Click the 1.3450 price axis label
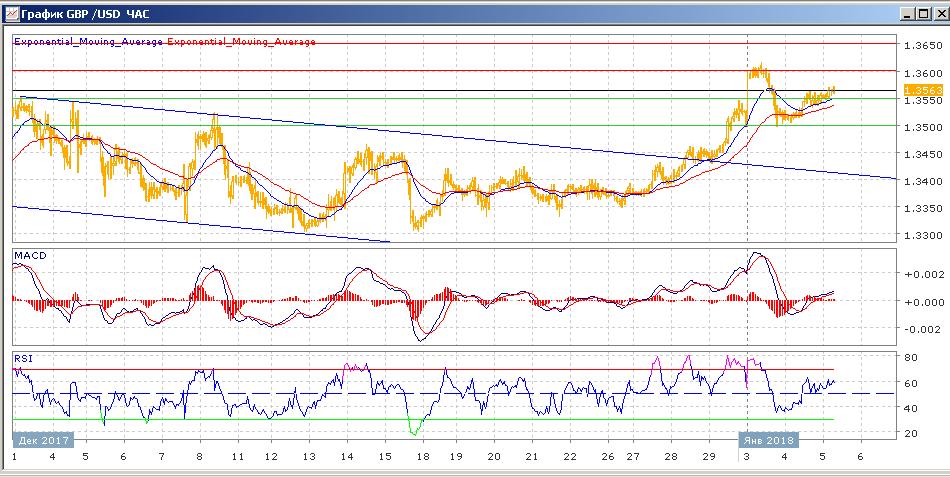The width and height of the screenshot is (950, 477). coord(923,155)
